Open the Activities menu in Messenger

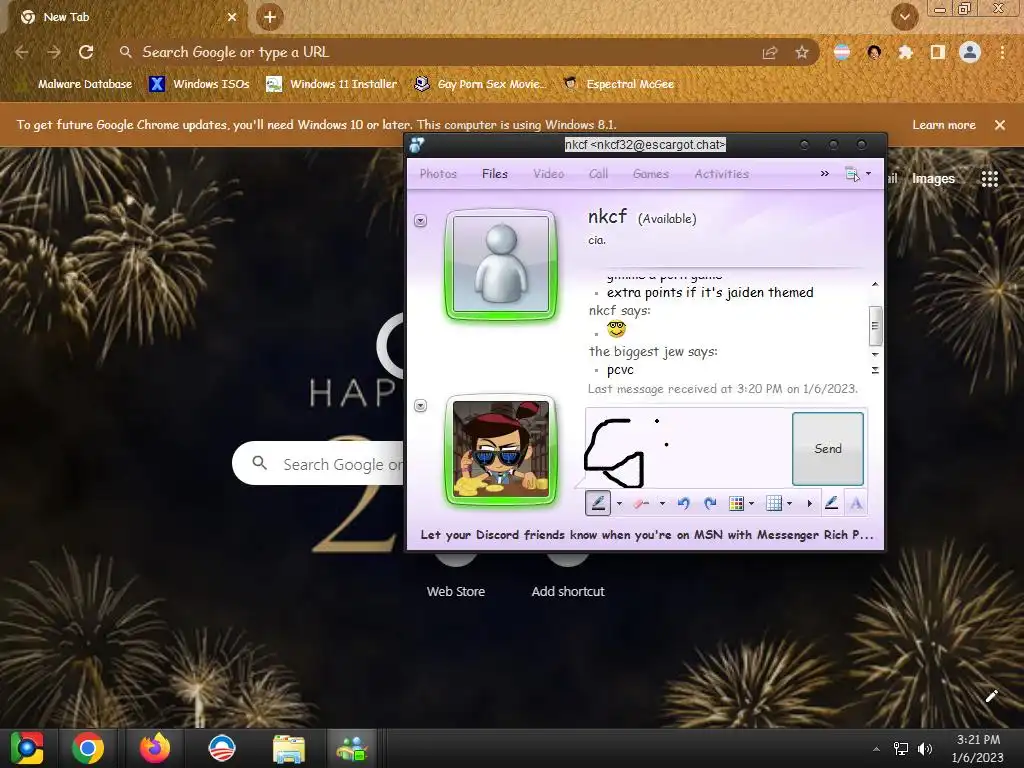tap(722, 174)
